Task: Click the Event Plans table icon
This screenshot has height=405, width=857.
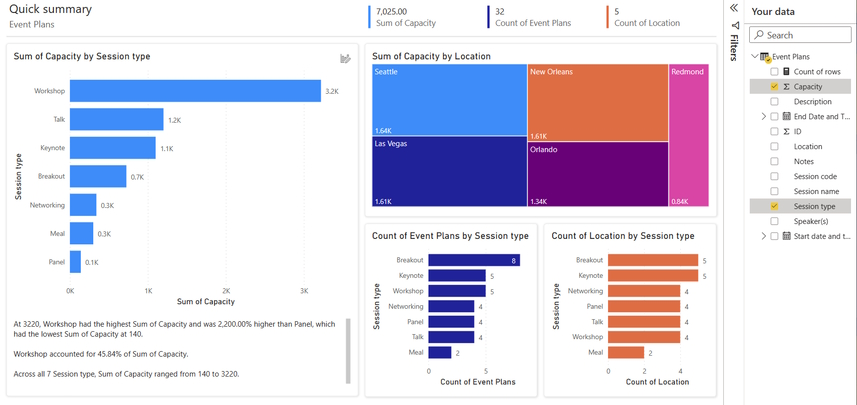Action: 765,57
